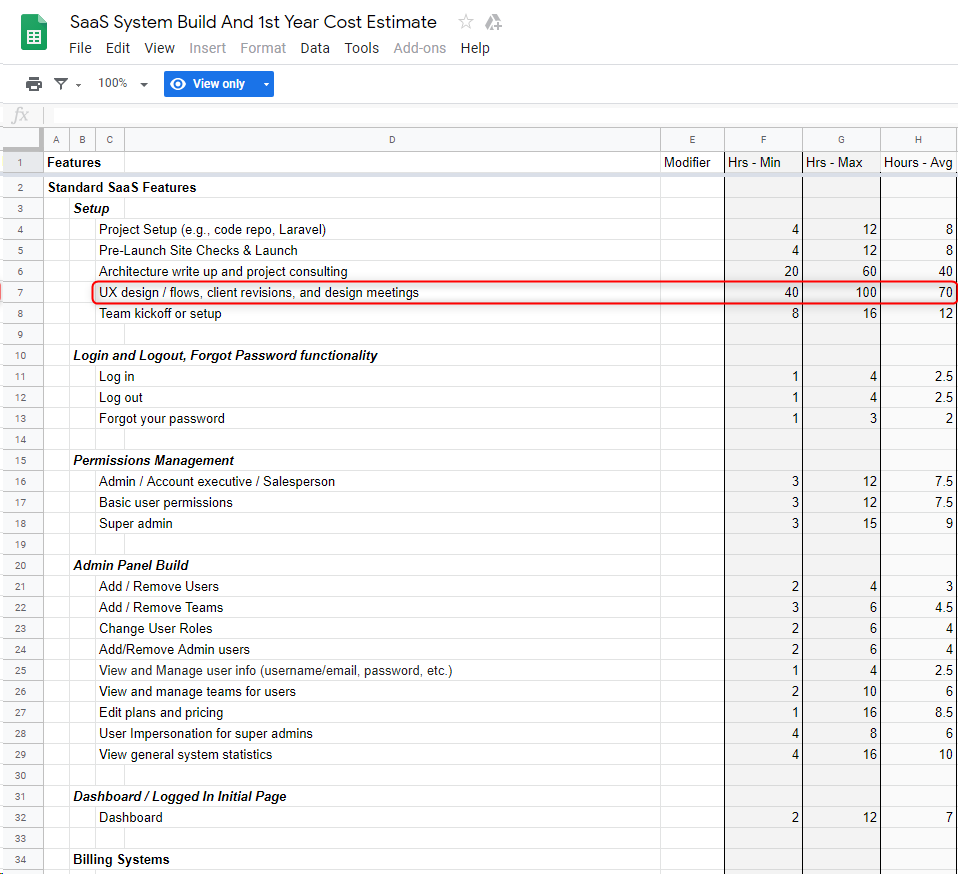Select the Standard SaaS Features cell
The image size is (958, 874).
[122, 188]
